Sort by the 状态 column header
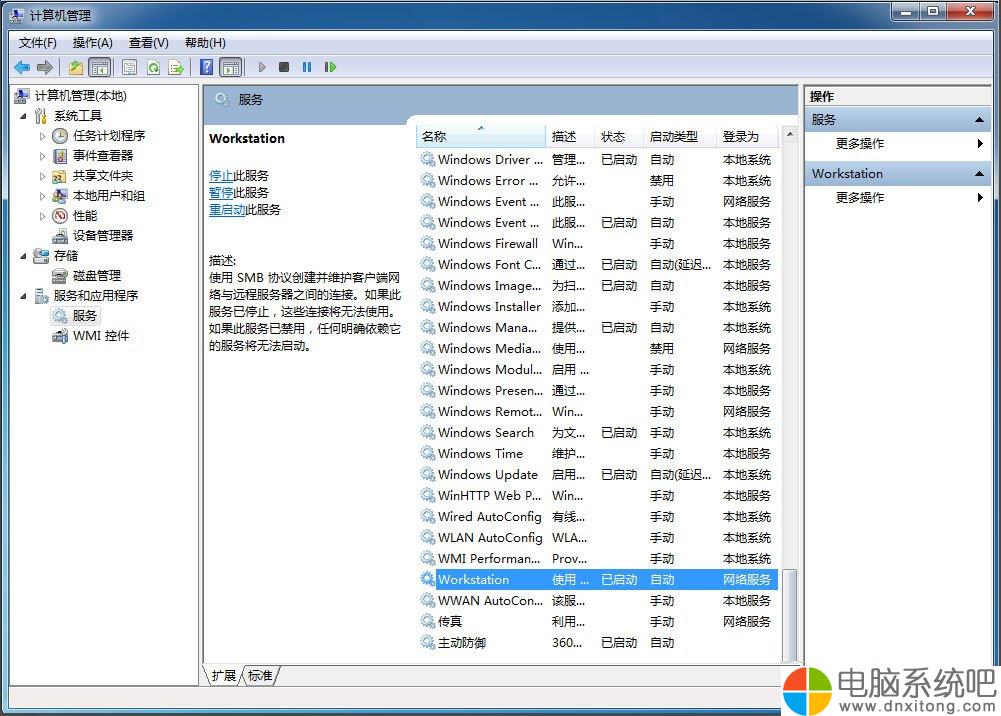The height and width of the screenshot is (716, 1001). (x=618, y=137)
